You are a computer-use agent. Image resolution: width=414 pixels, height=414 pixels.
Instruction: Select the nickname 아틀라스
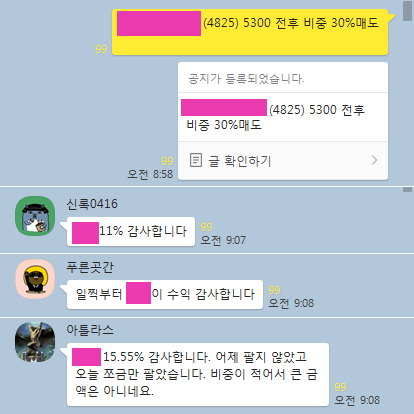click(x=90, y=330)
